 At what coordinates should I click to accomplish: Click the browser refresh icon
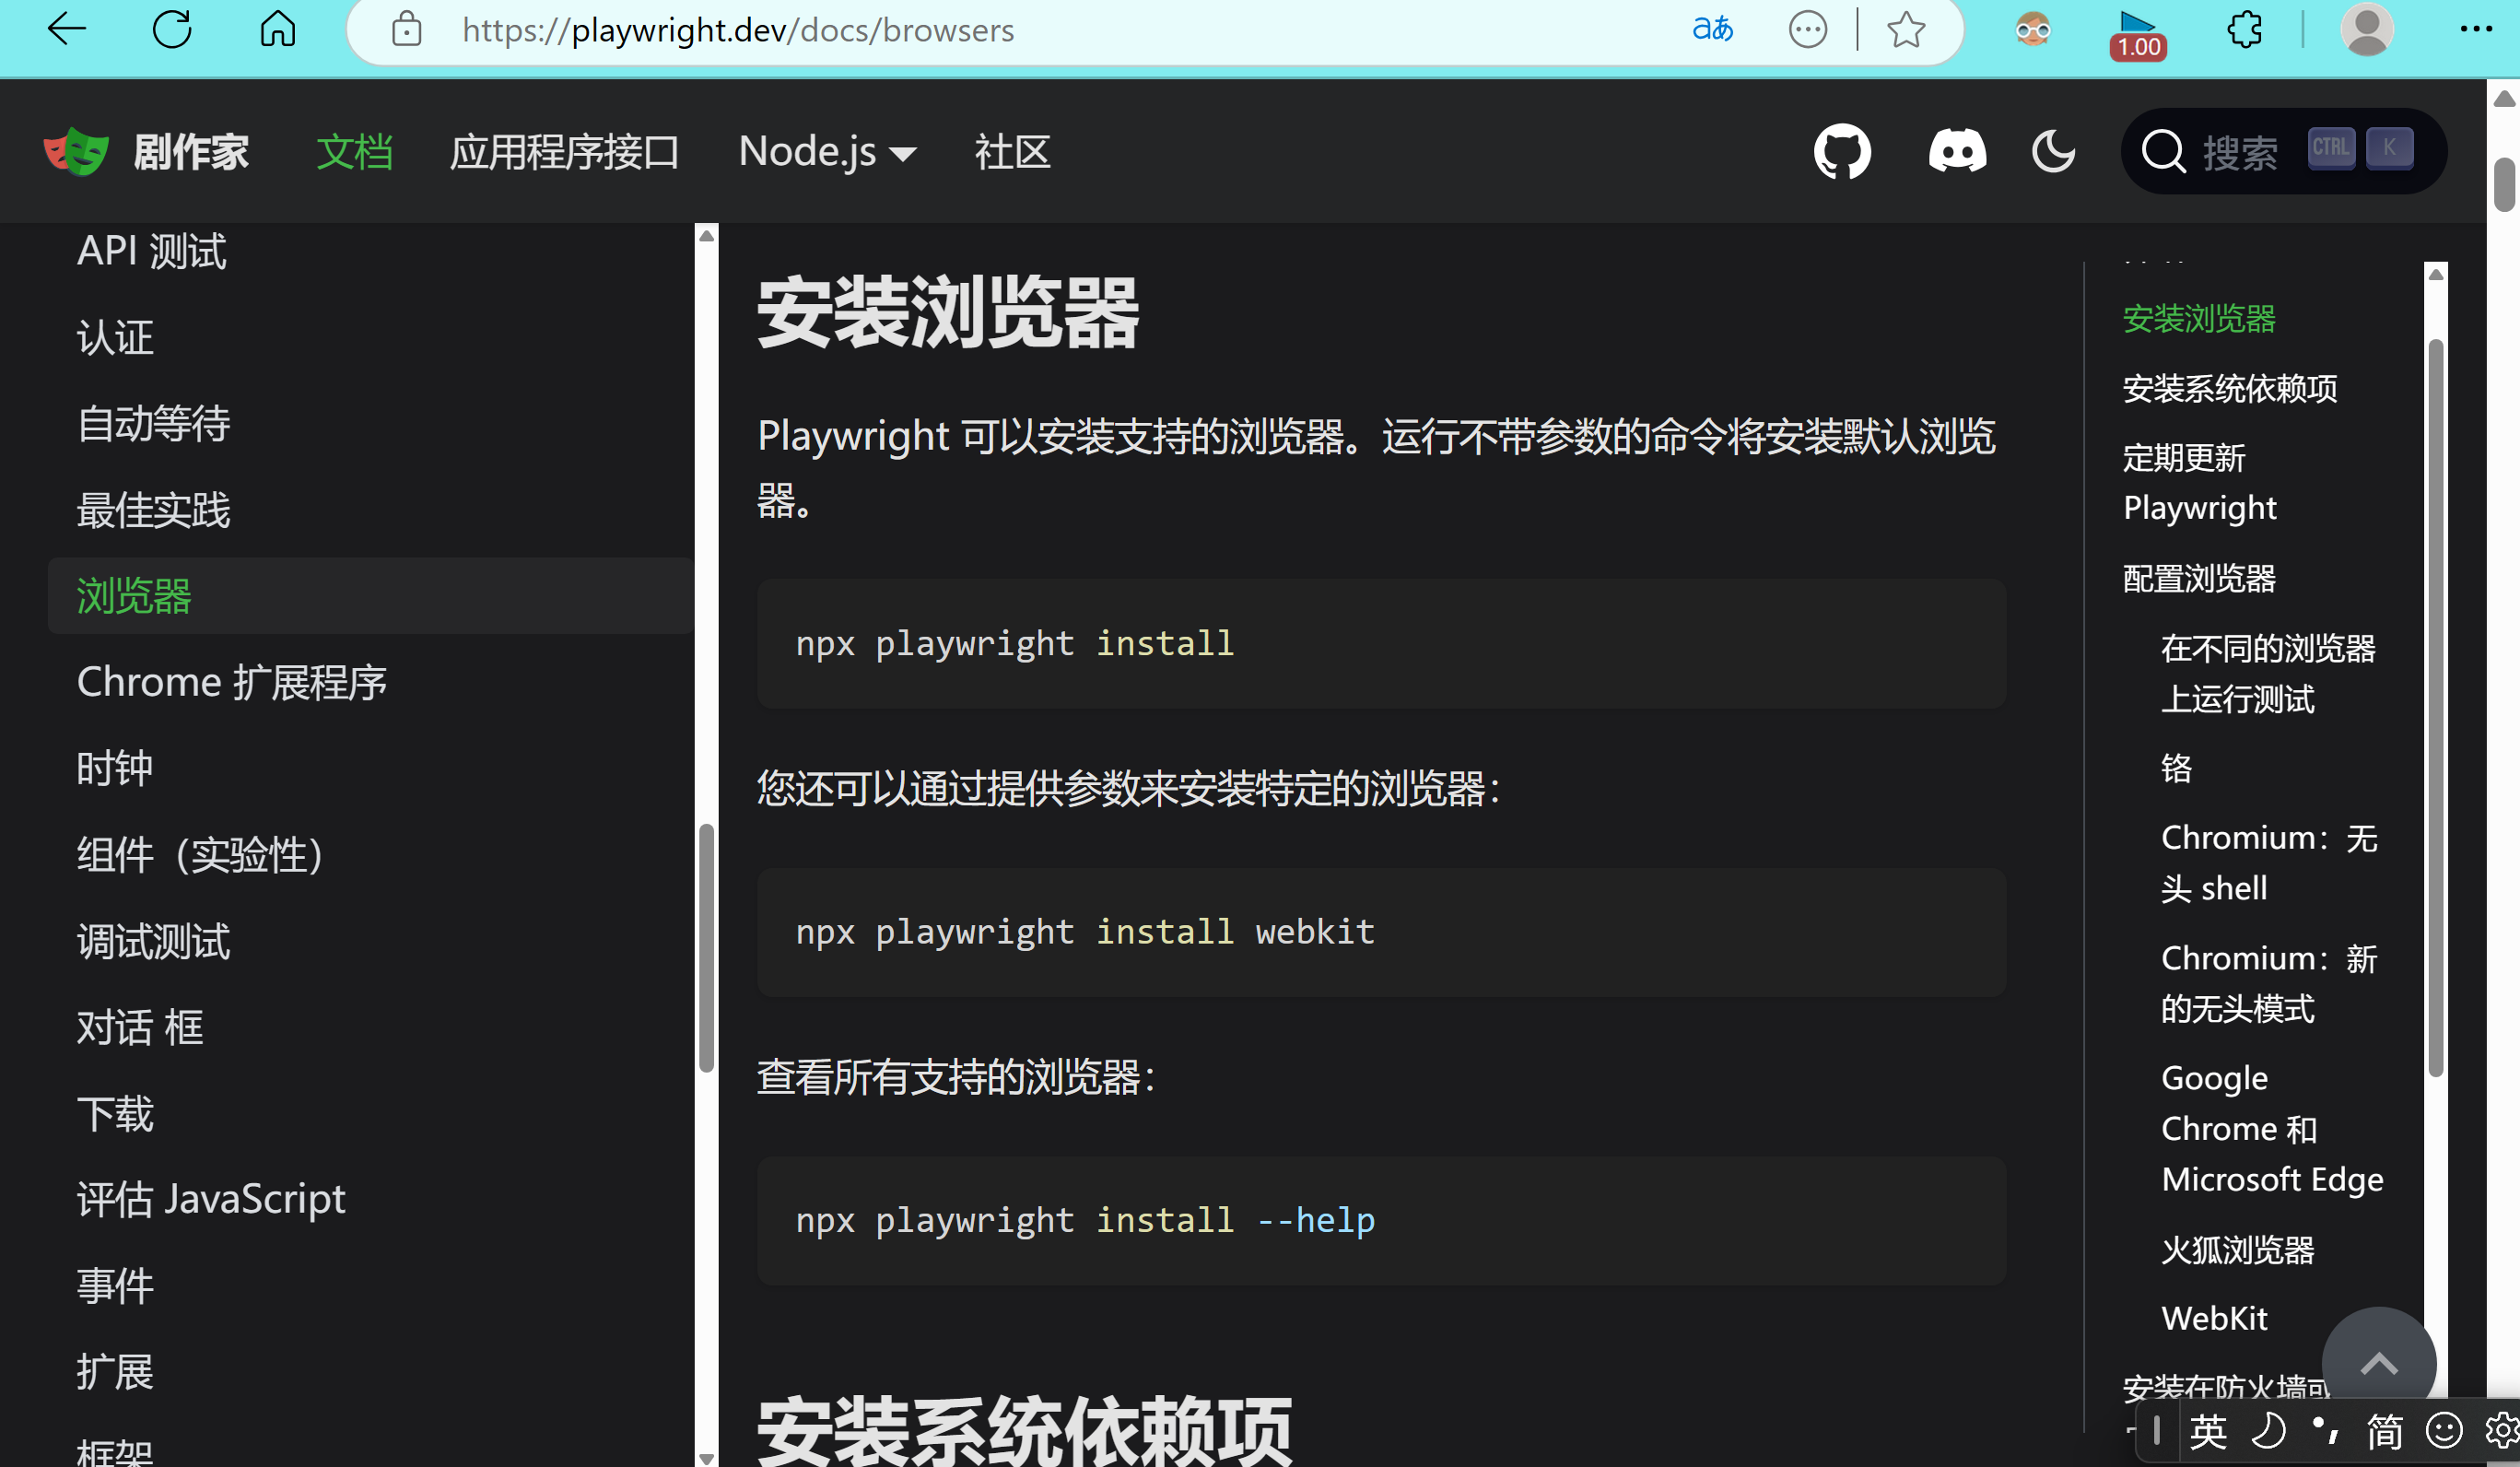pos(172,30)
